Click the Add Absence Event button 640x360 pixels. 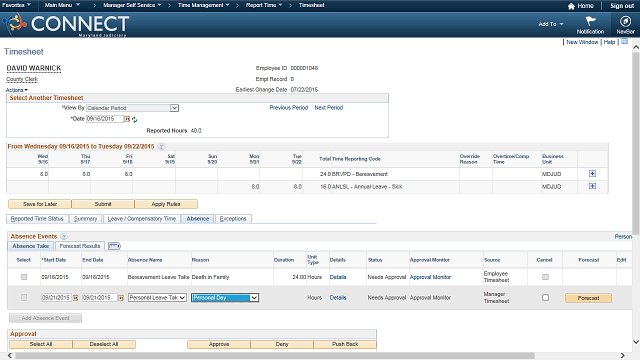pos(45,318)
